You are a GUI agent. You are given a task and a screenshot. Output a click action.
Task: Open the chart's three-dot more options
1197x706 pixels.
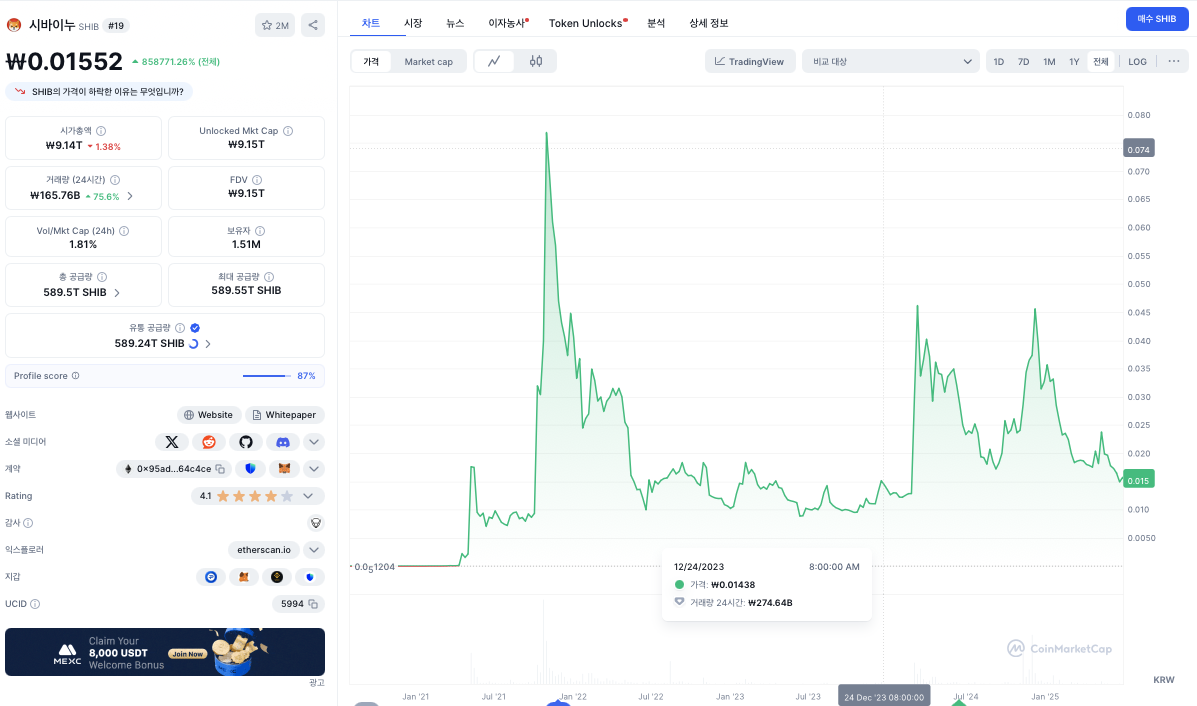(1173, 62)
